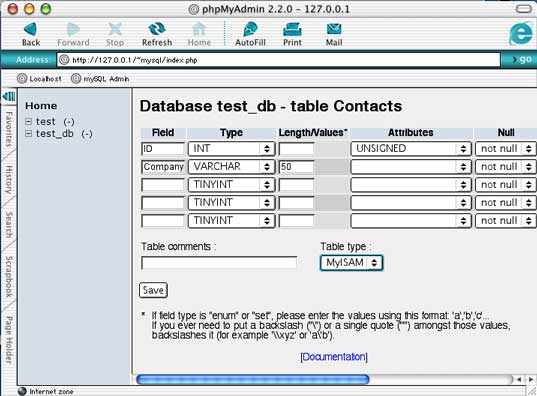Click the Home link in sidebar
537x396 pixels.
tap(41, 106)
